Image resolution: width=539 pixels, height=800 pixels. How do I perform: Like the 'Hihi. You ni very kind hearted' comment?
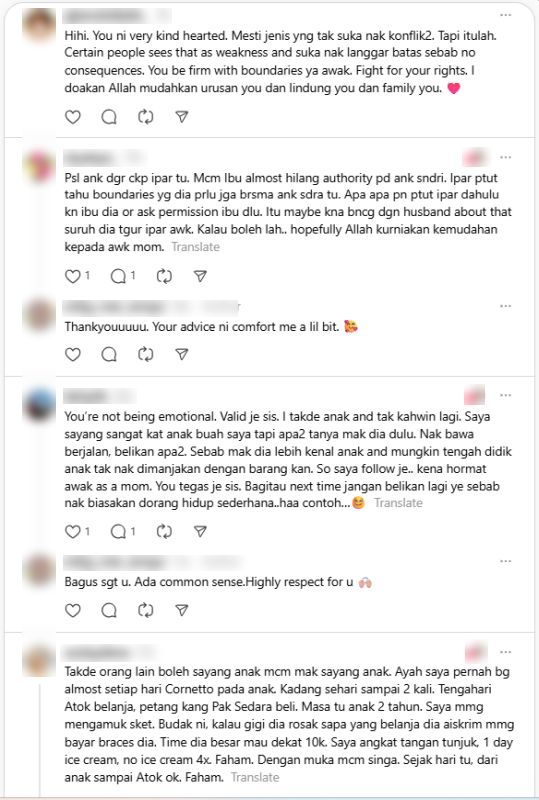pos(72,117)
